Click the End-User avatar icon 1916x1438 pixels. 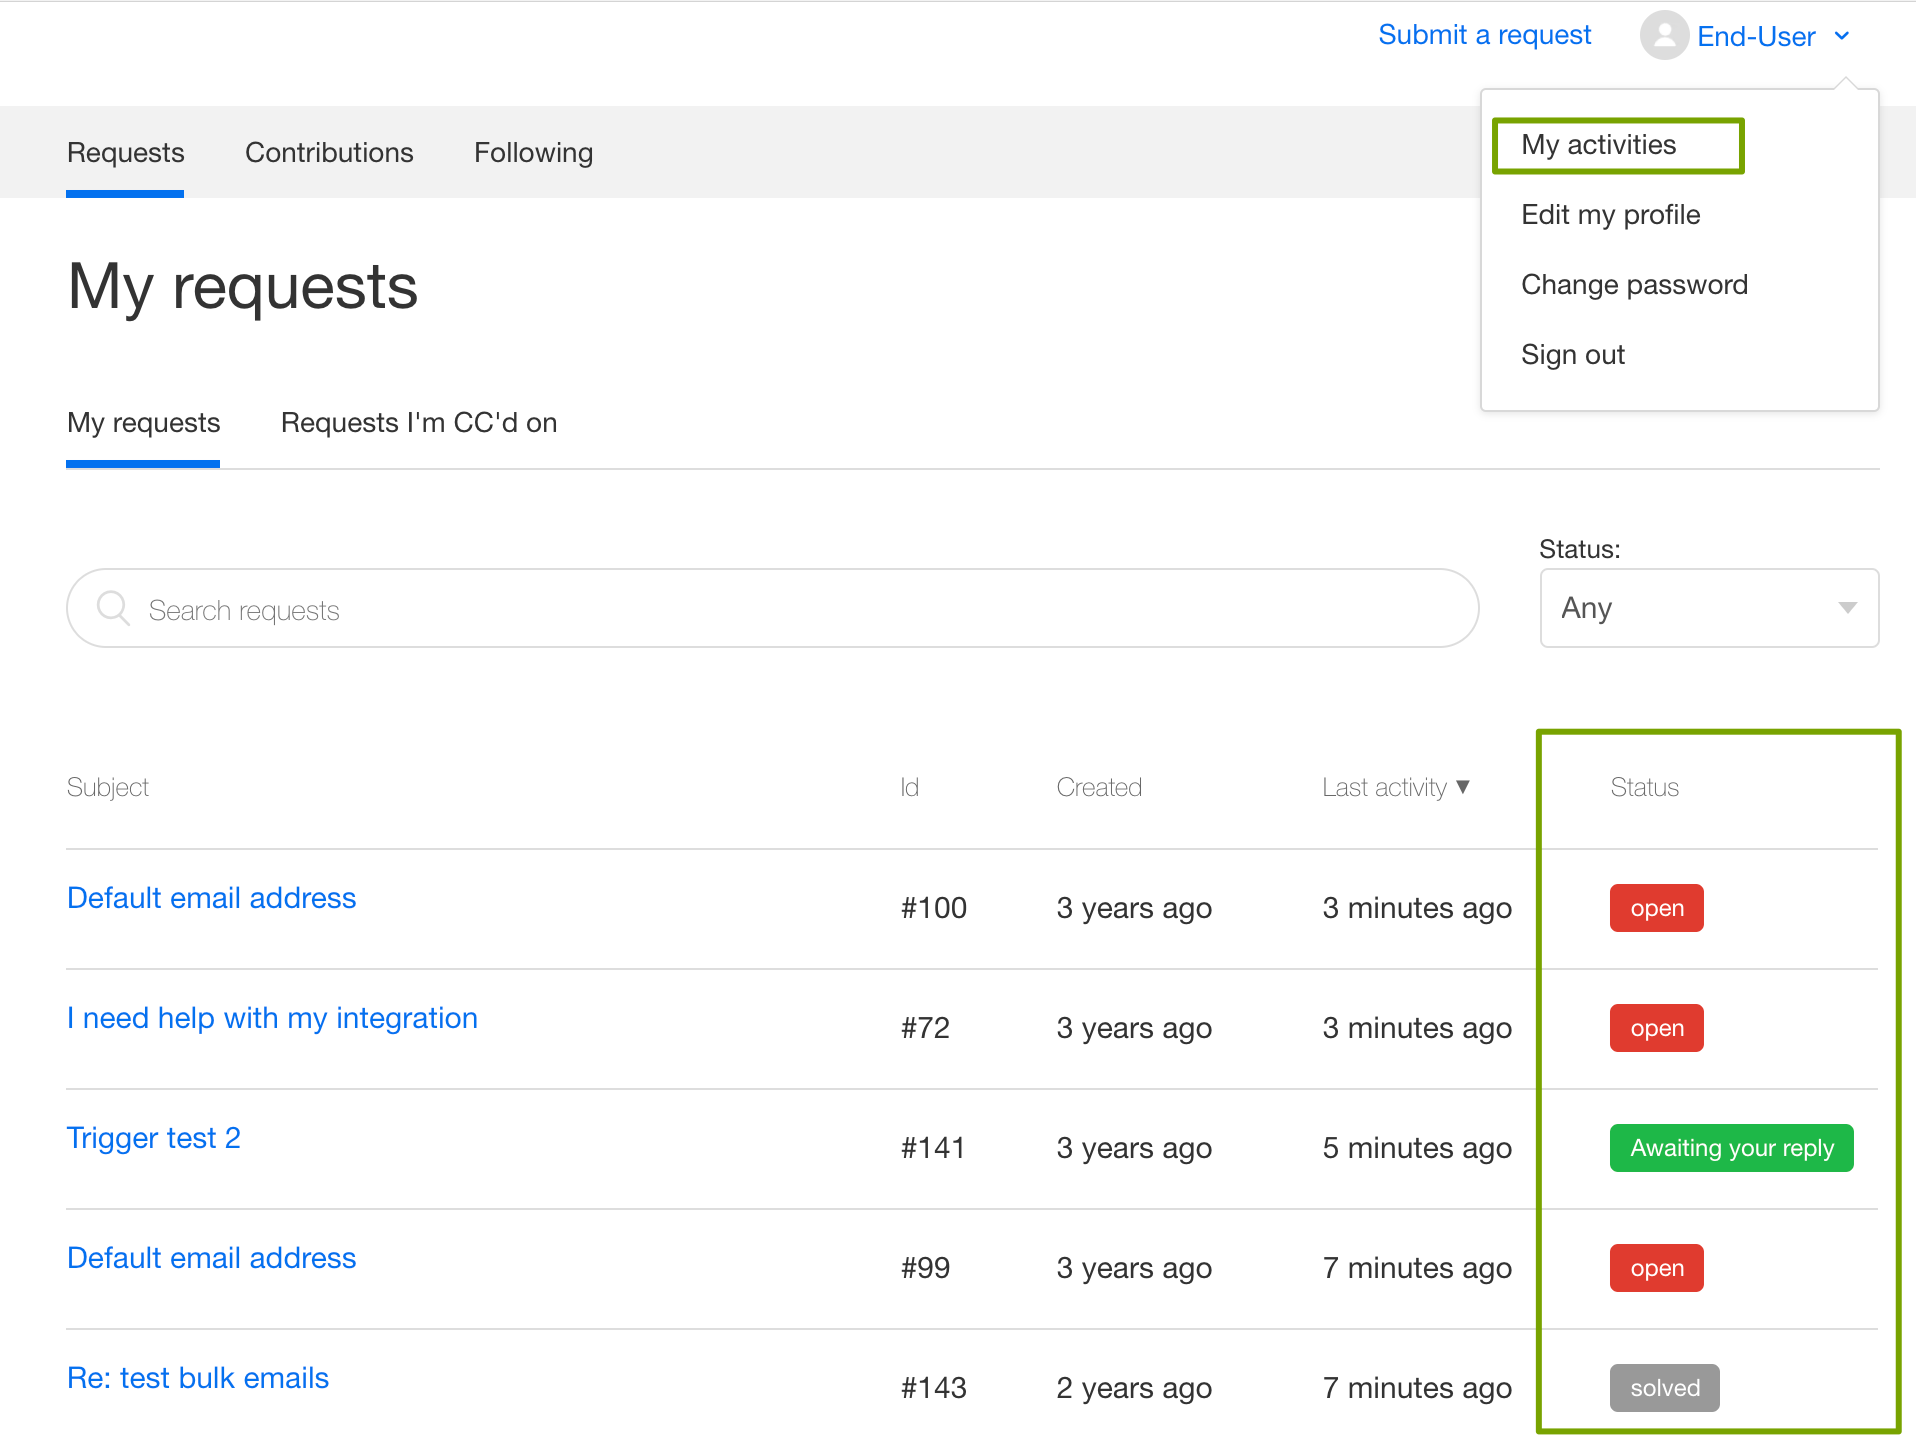(1663, 36)
